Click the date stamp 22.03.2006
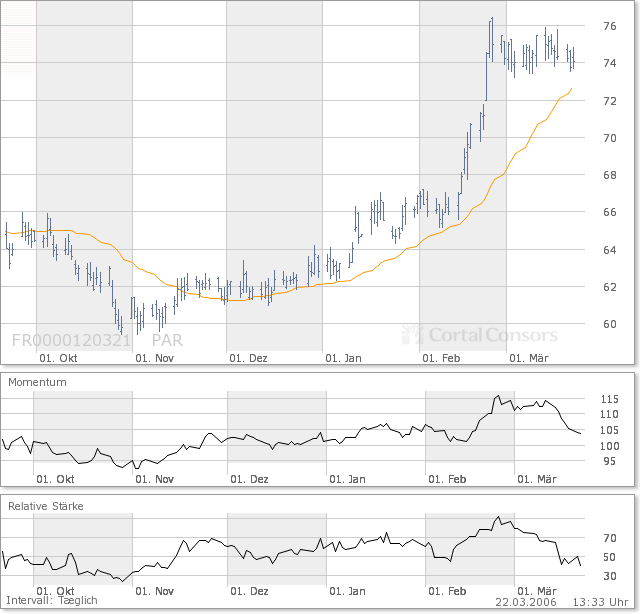Image resolution: width=640 pixels, height=614 pixels. 526,602
